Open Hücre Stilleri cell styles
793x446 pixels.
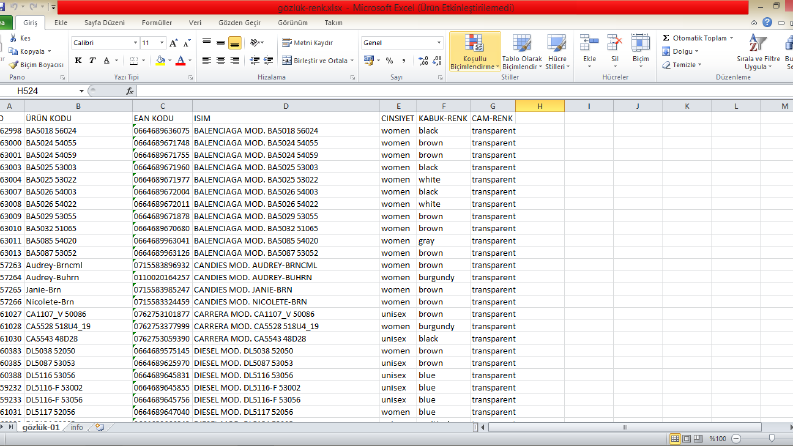pyautogui.click(x=557, y=52)
